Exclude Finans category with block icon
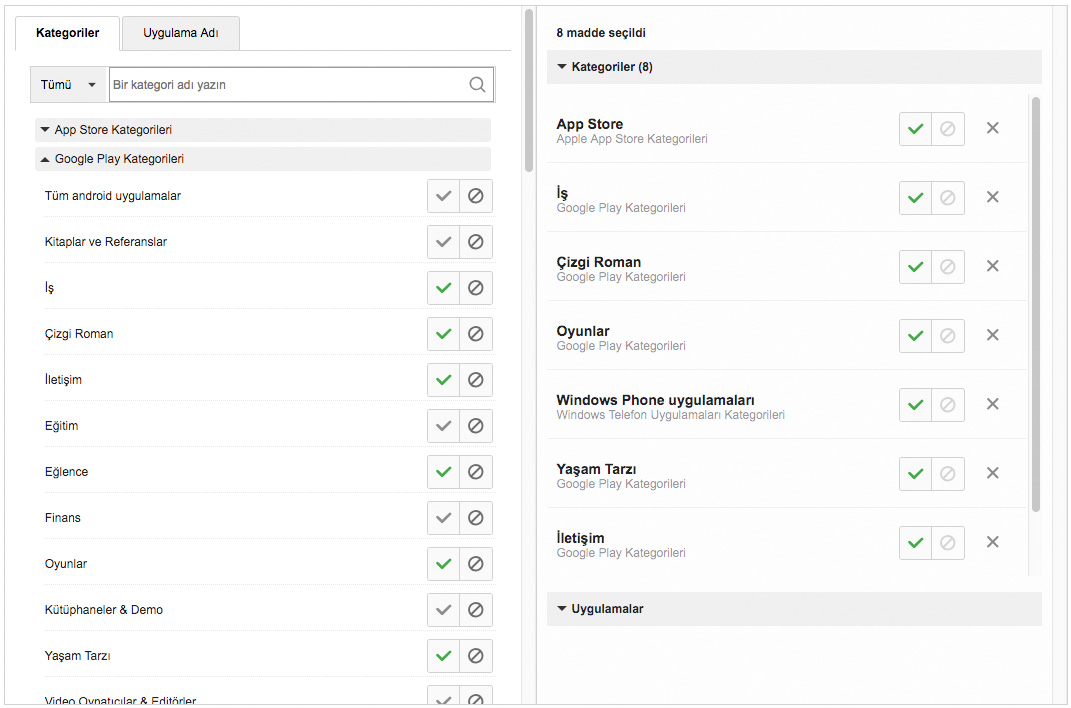1071x708 pixels. [476, 518]
